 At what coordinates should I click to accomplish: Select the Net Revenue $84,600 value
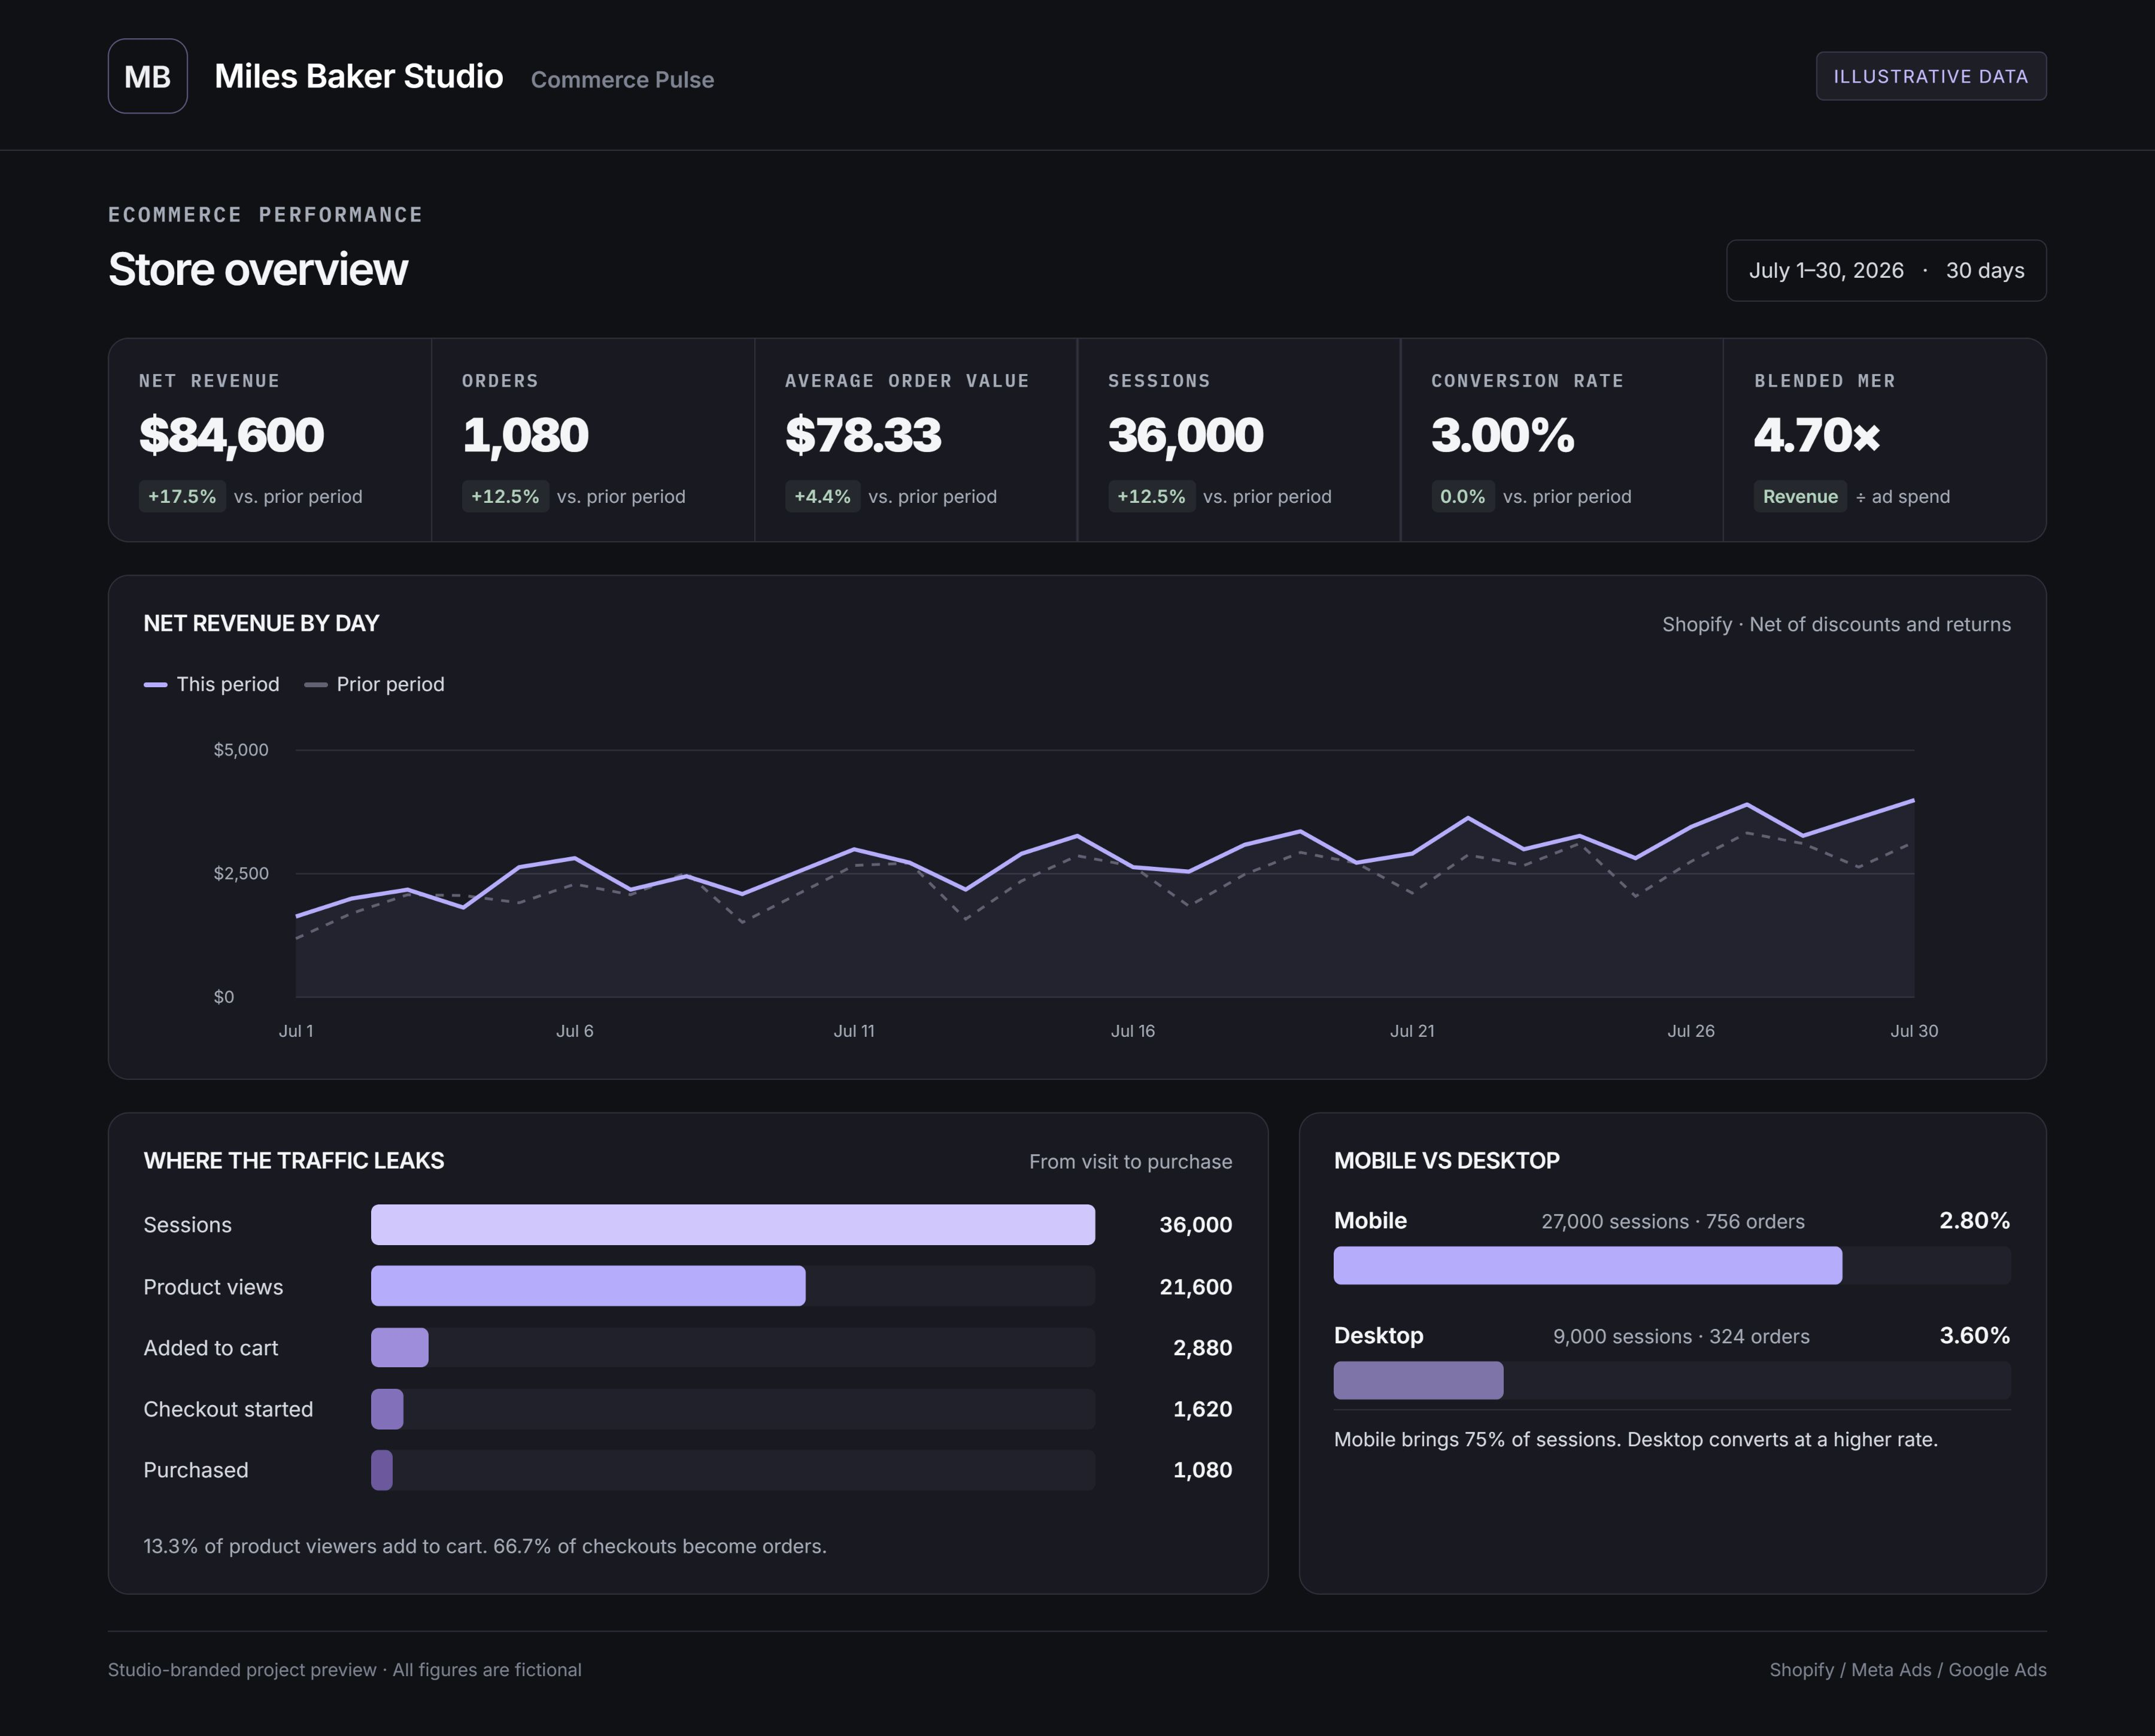coord(231,435)
